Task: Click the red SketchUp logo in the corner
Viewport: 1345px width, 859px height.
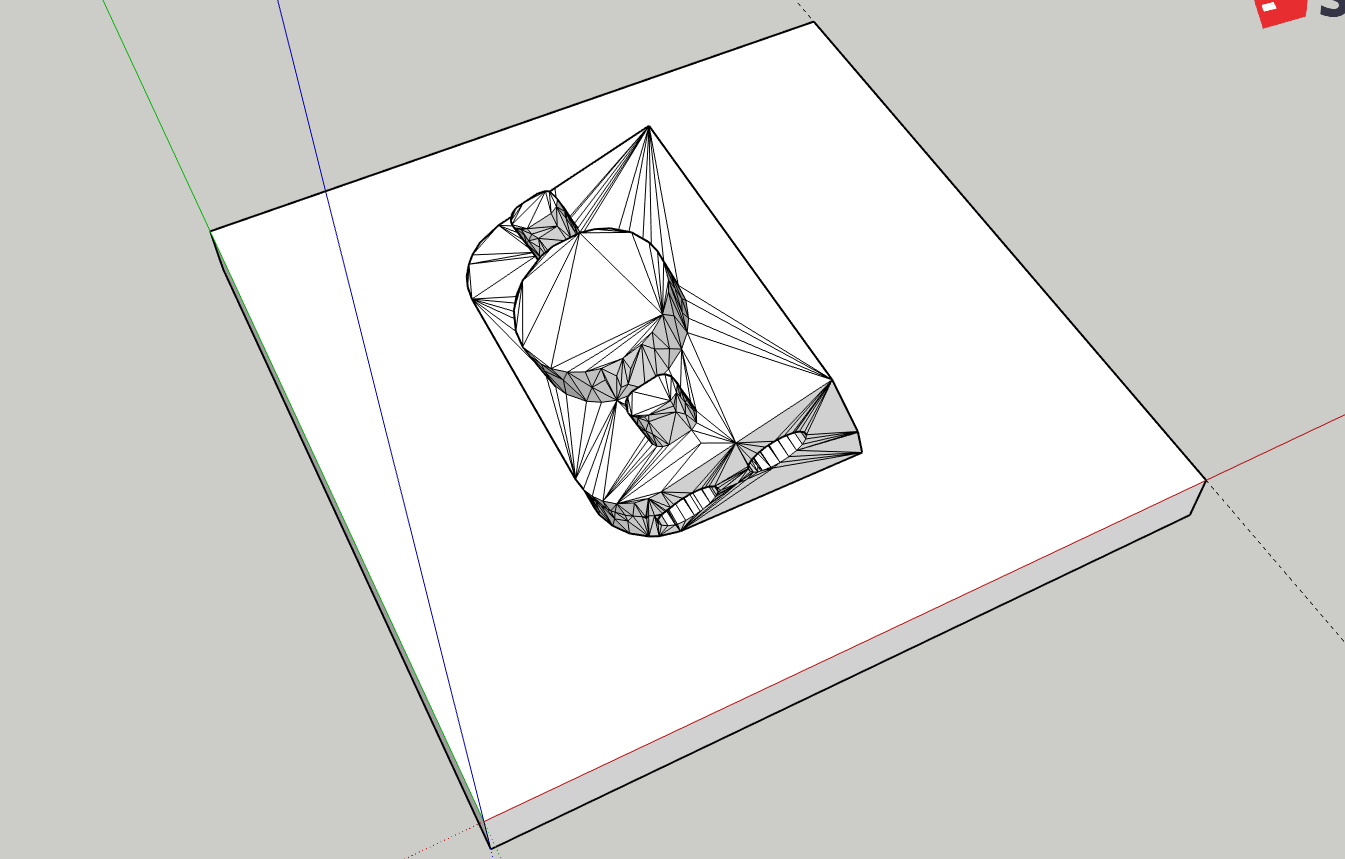Action: point(1282,10)
